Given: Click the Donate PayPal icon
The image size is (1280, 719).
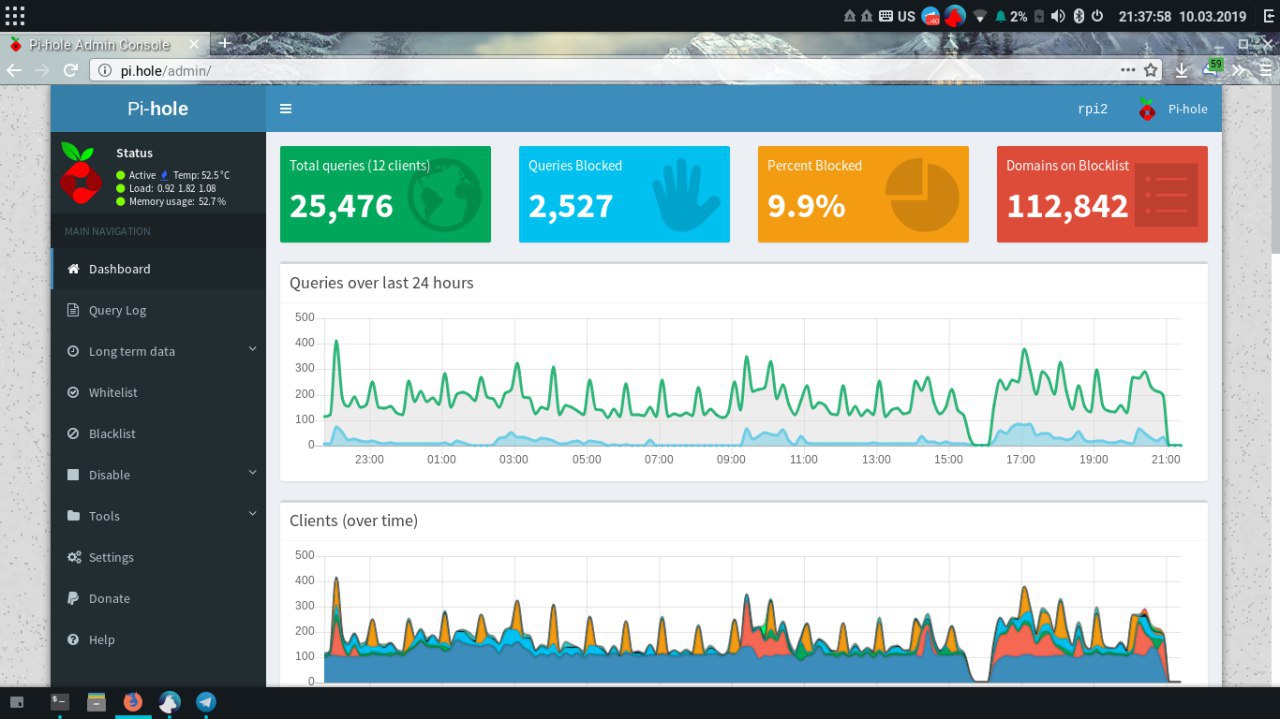Looking at the screenshot, I should point(73,598).
